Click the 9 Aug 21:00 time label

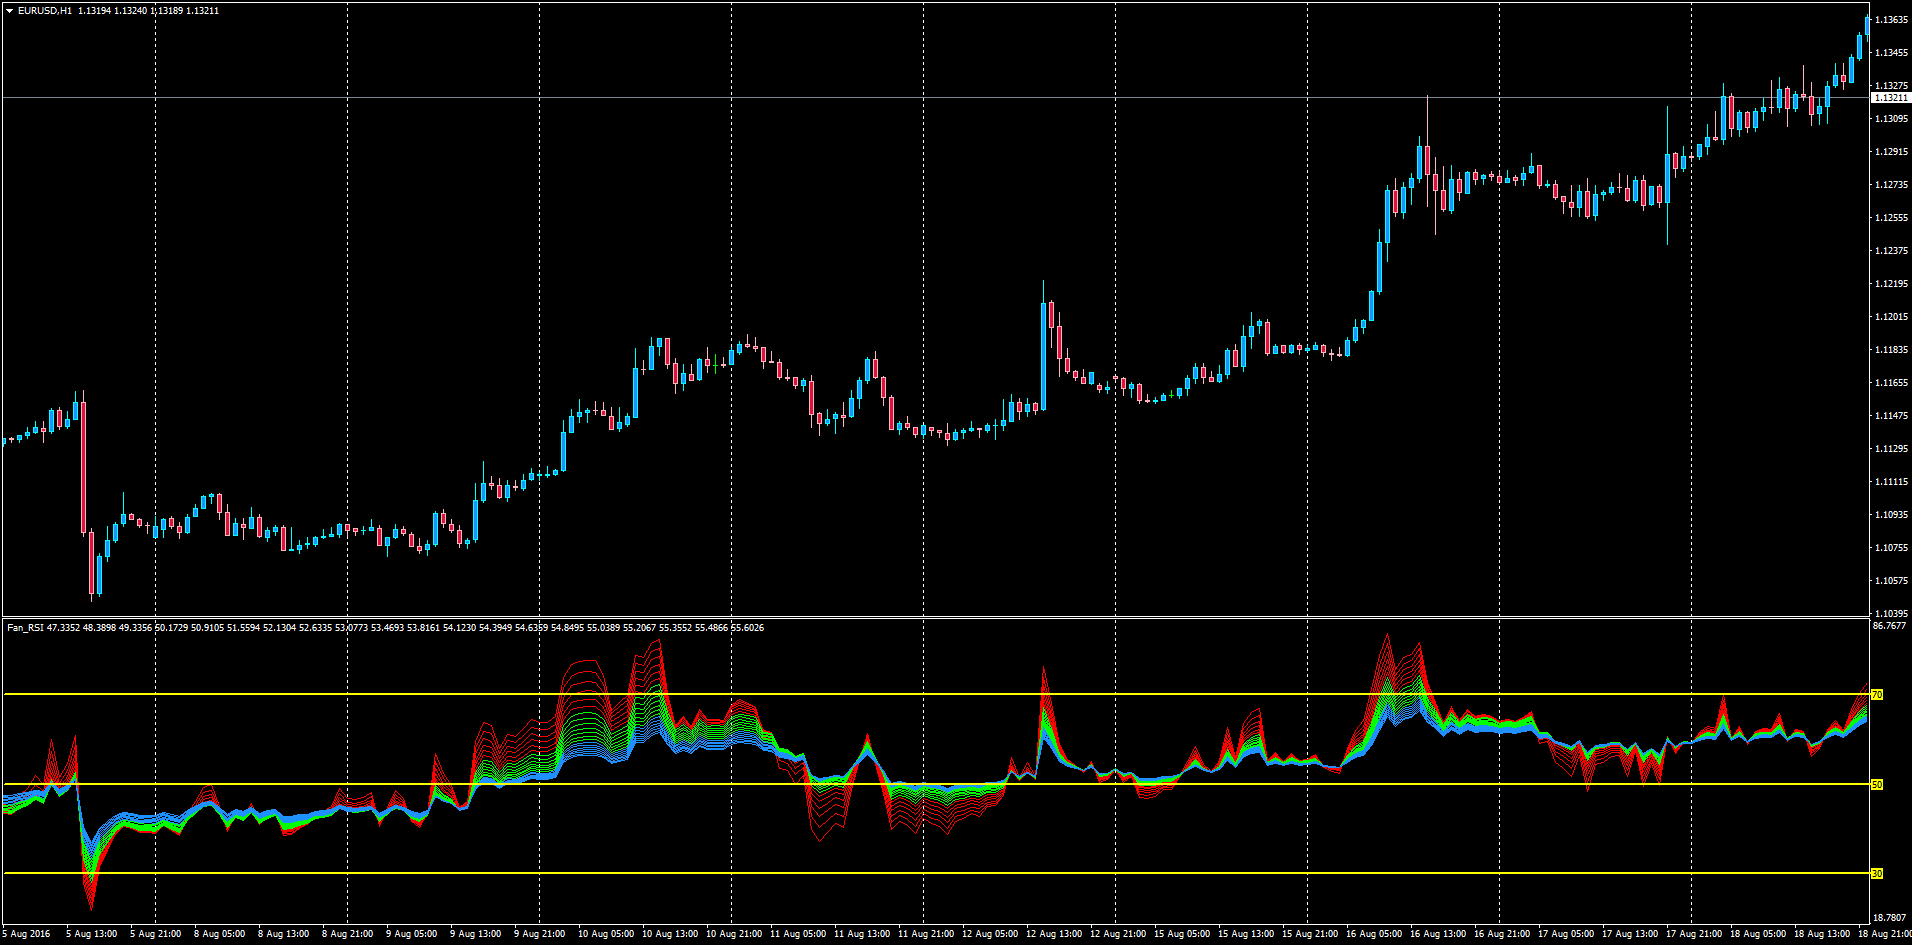pos(540,934)
